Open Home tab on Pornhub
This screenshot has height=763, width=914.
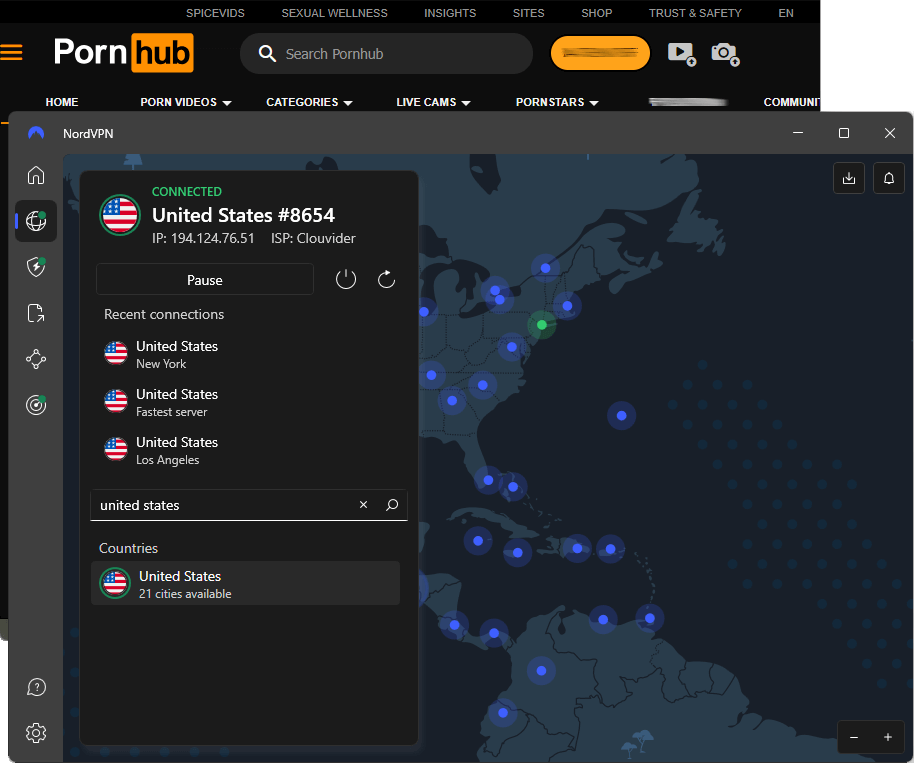tap(62, 102)
